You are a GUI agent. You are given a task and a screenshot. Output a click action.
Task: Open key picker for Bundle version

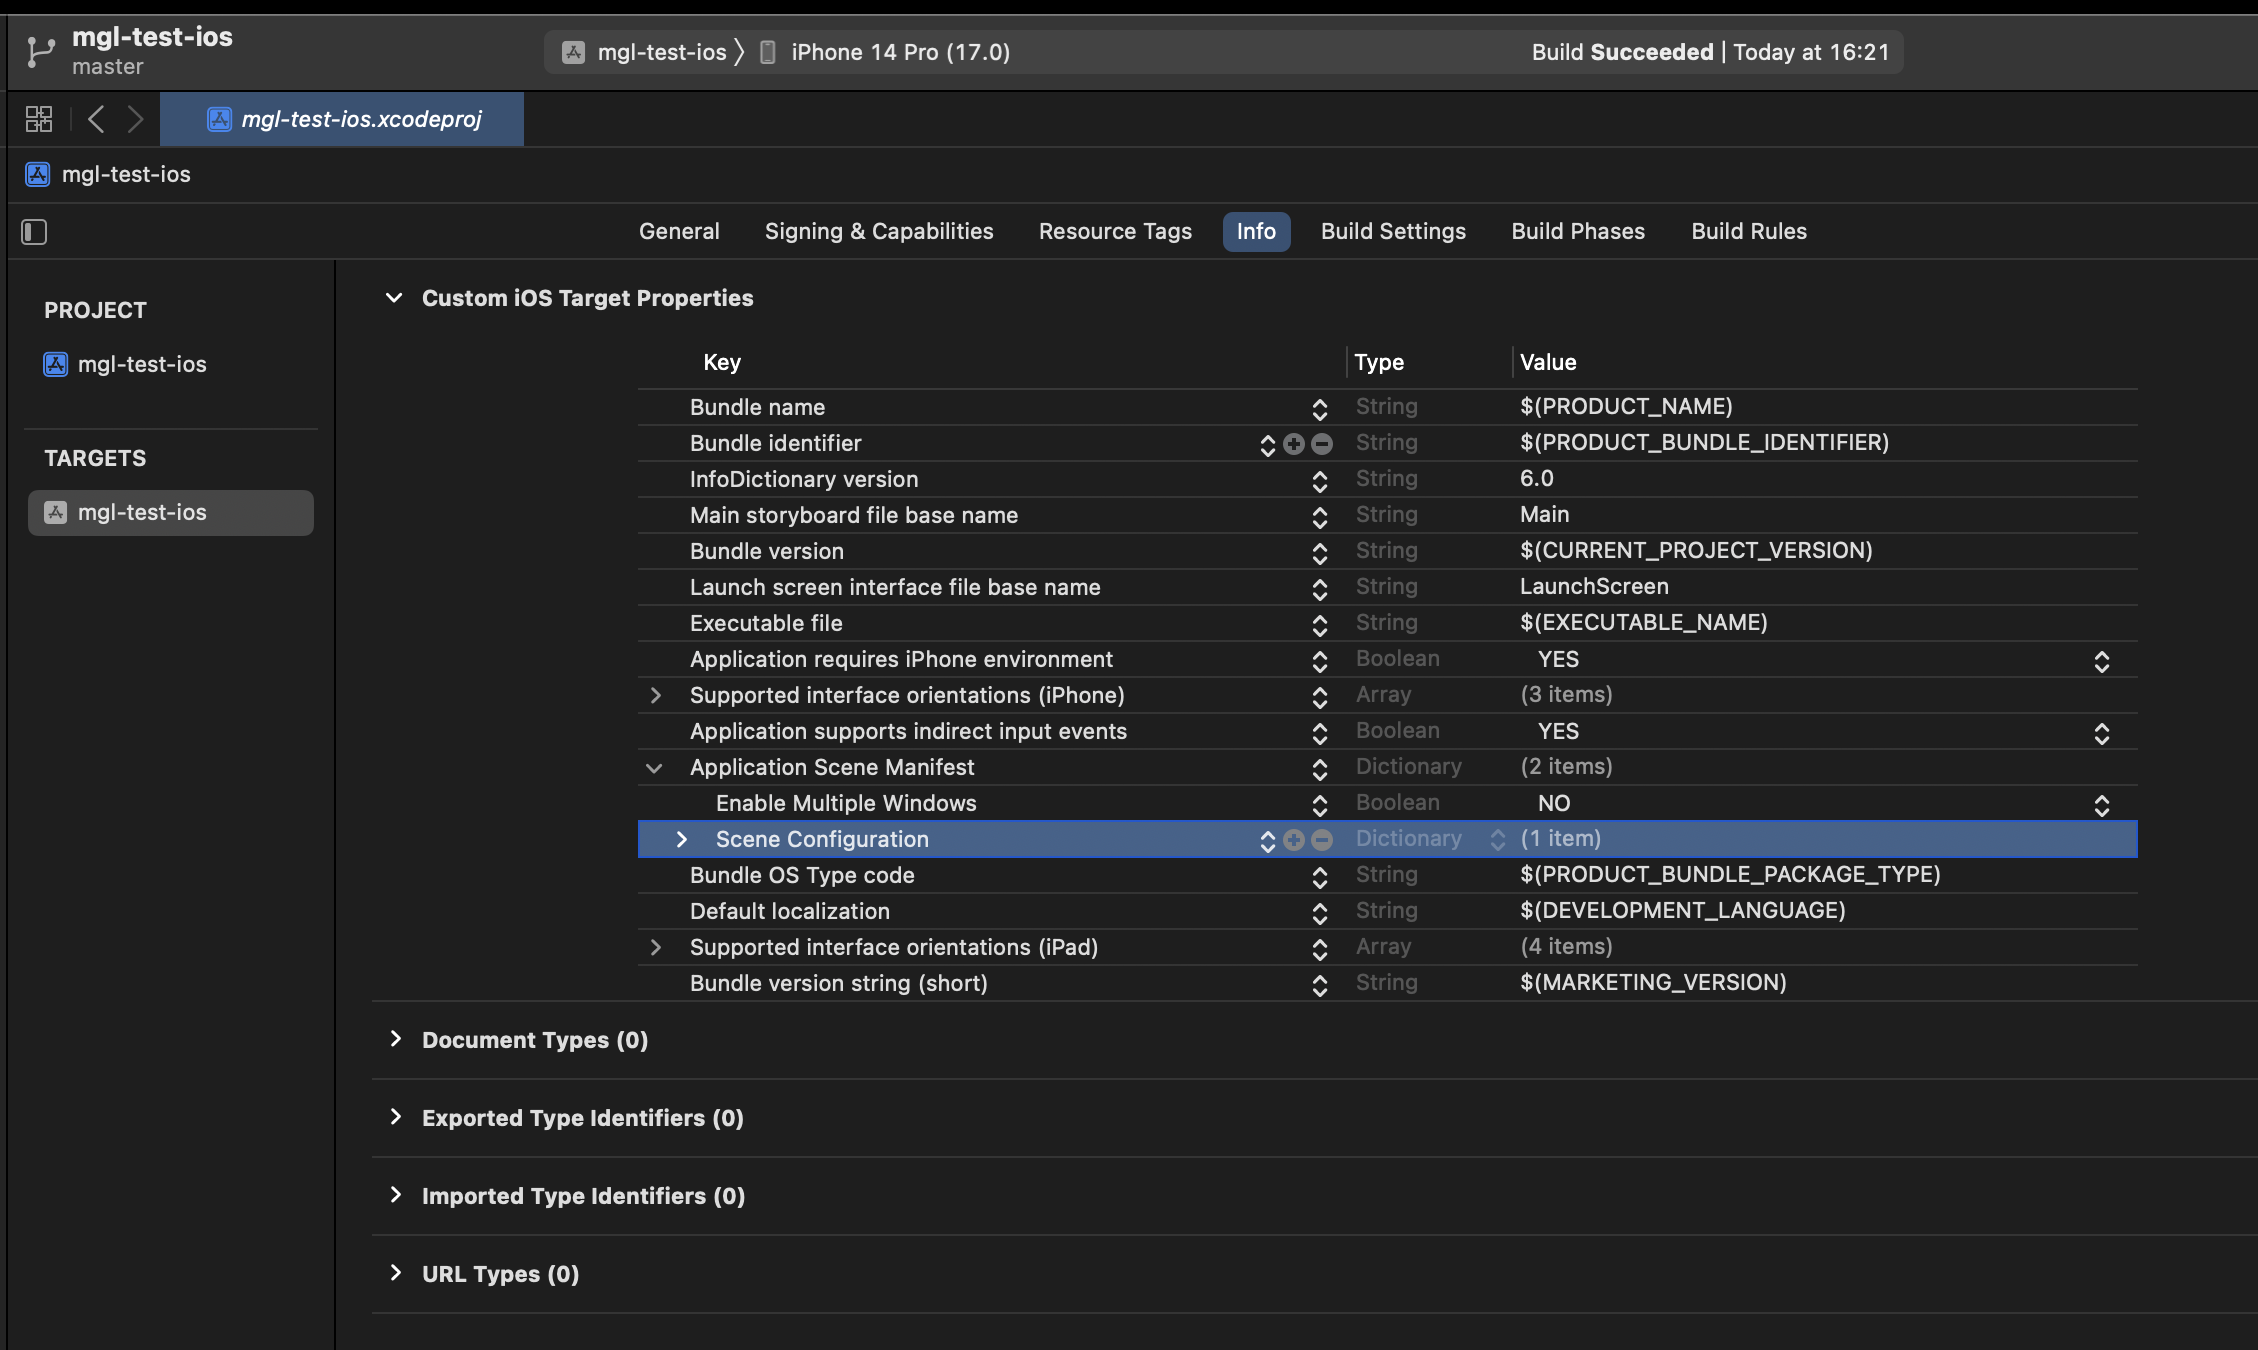coord(1320,553)
